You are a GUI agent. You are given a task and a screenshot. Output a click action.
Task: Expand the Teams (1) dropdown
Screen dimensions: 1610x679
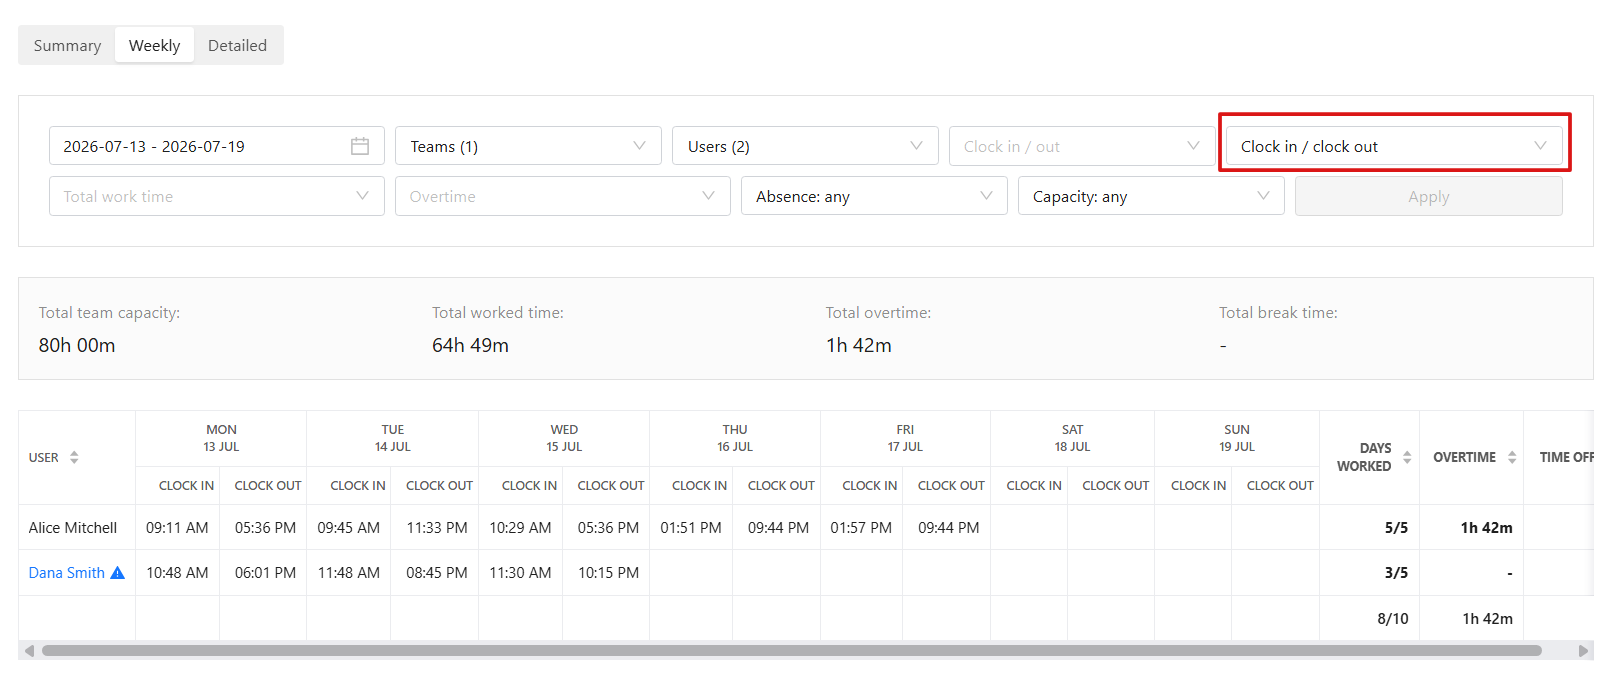coord(528,146)
